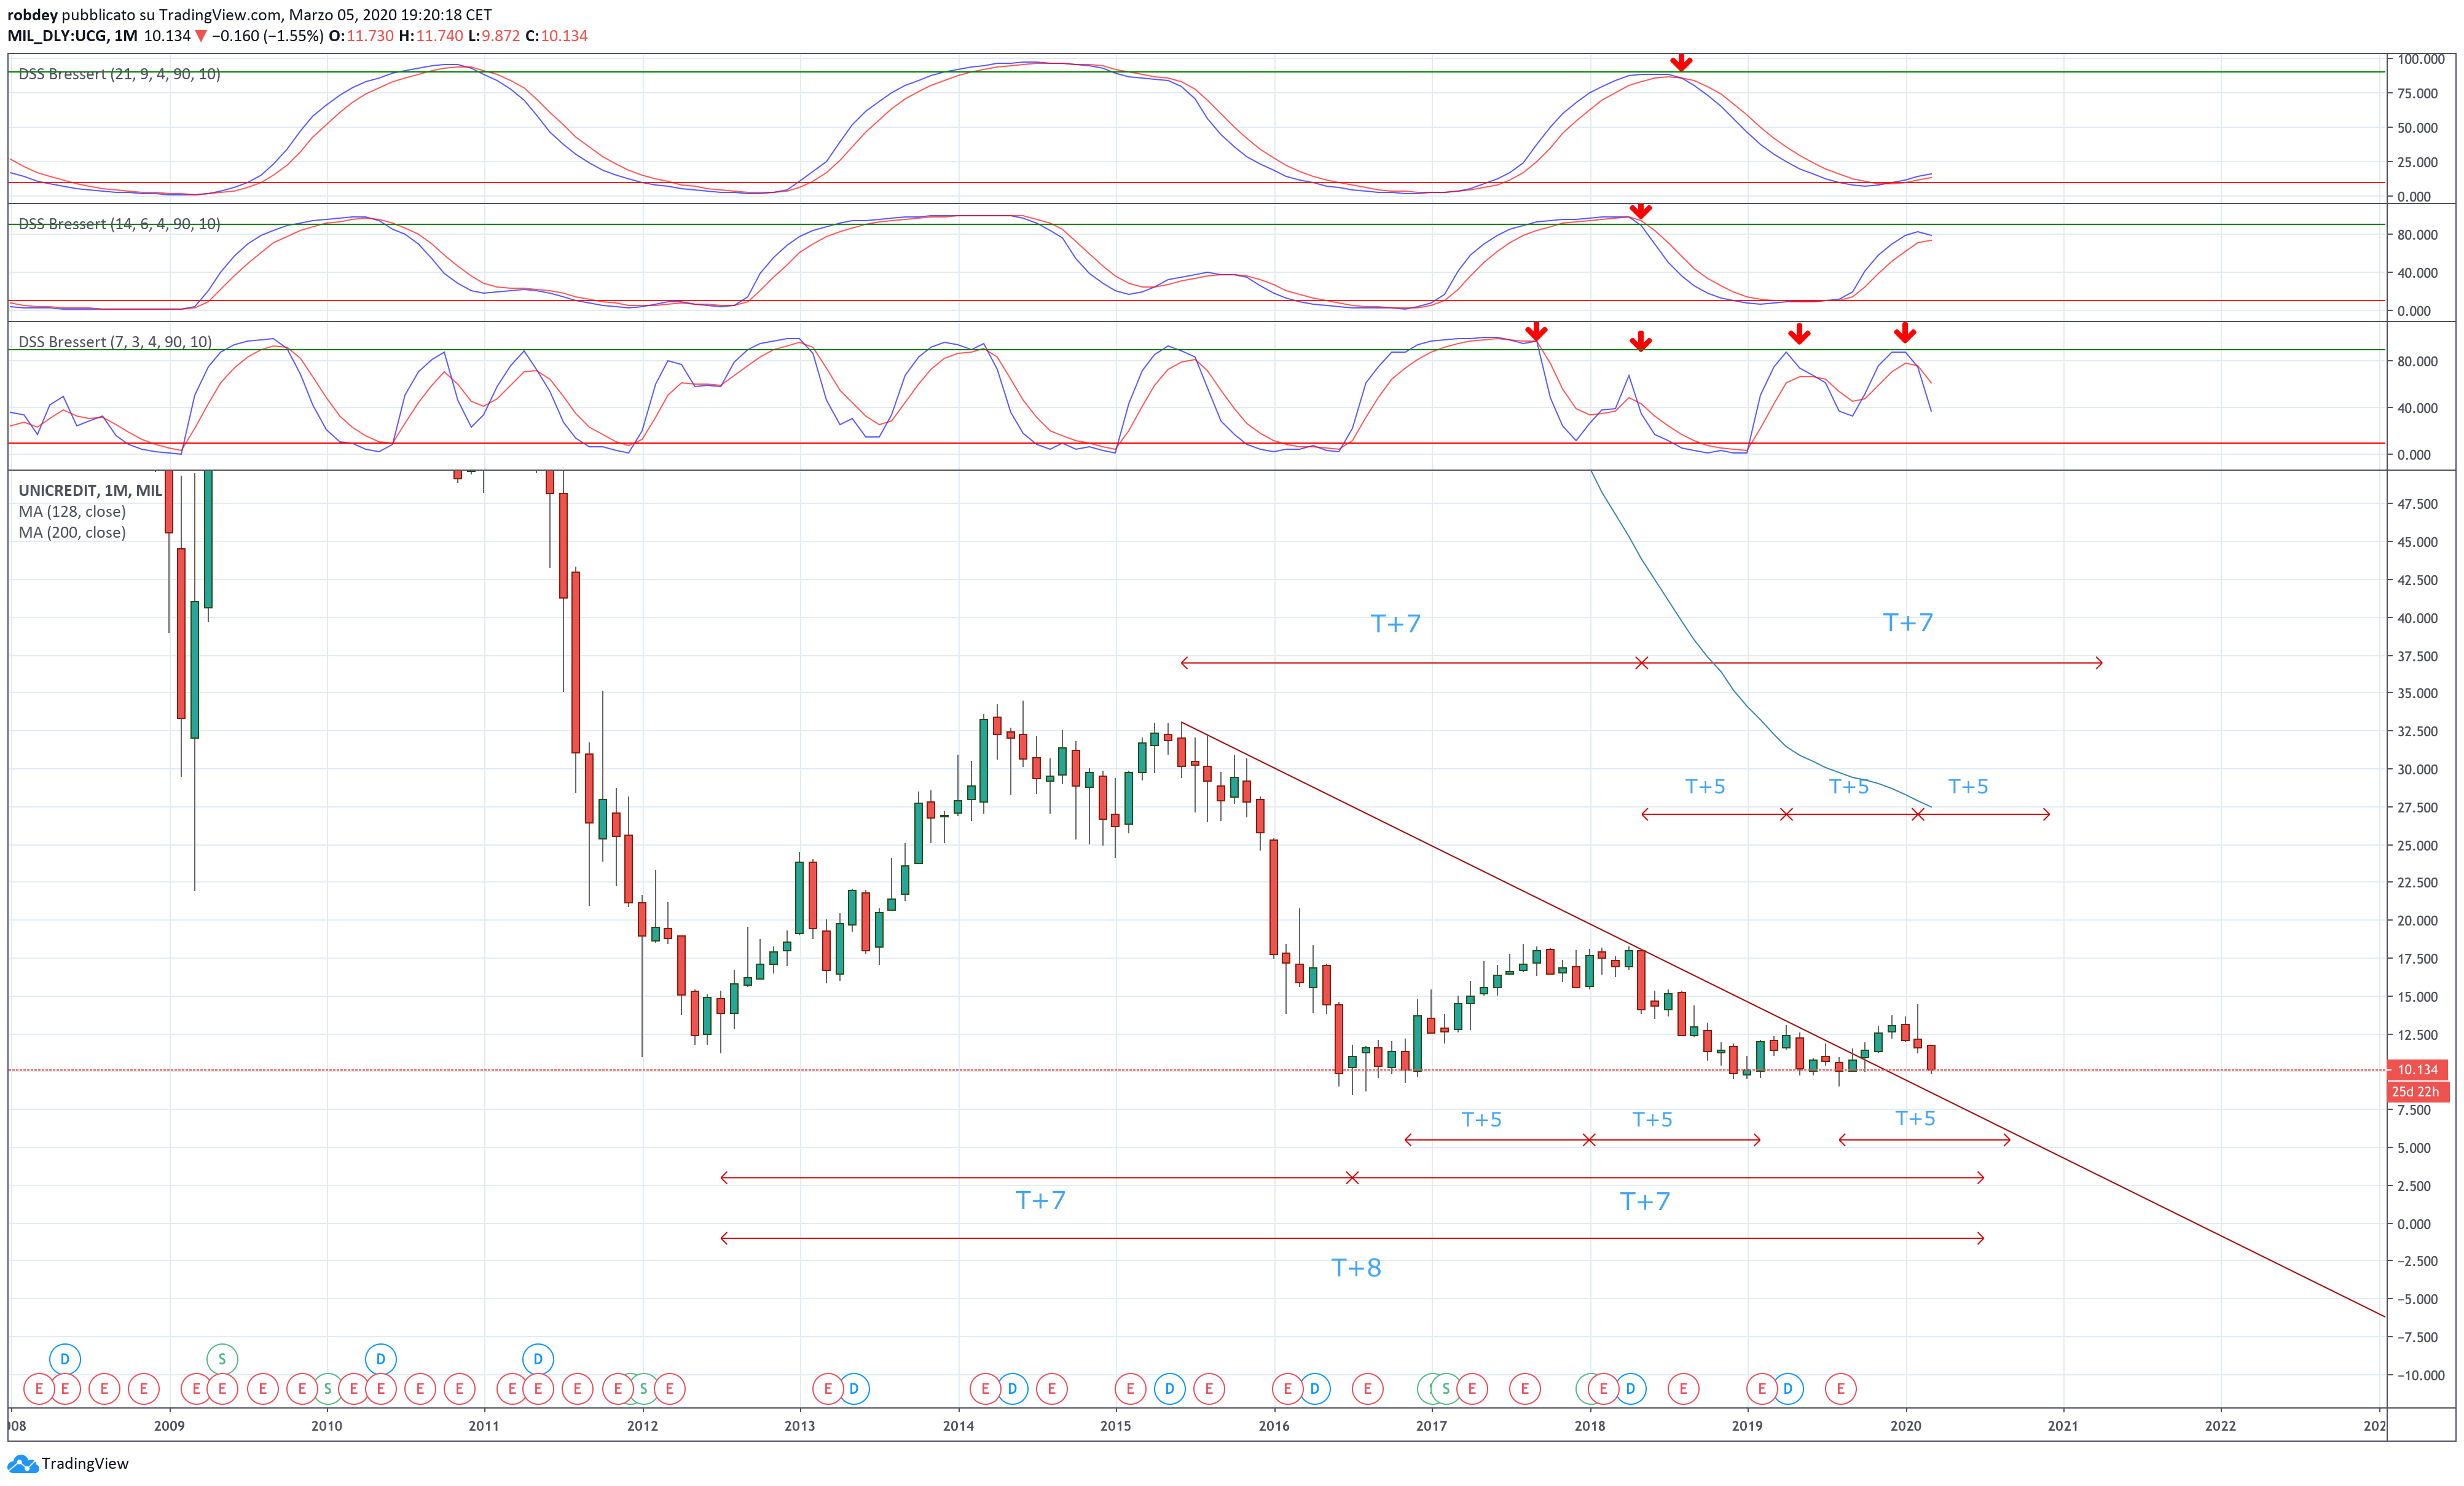Screen dimensions: 2464x1486
Task: Click the UNICREDIT, 1M, MIL legend title
Action: click(90, 491)
